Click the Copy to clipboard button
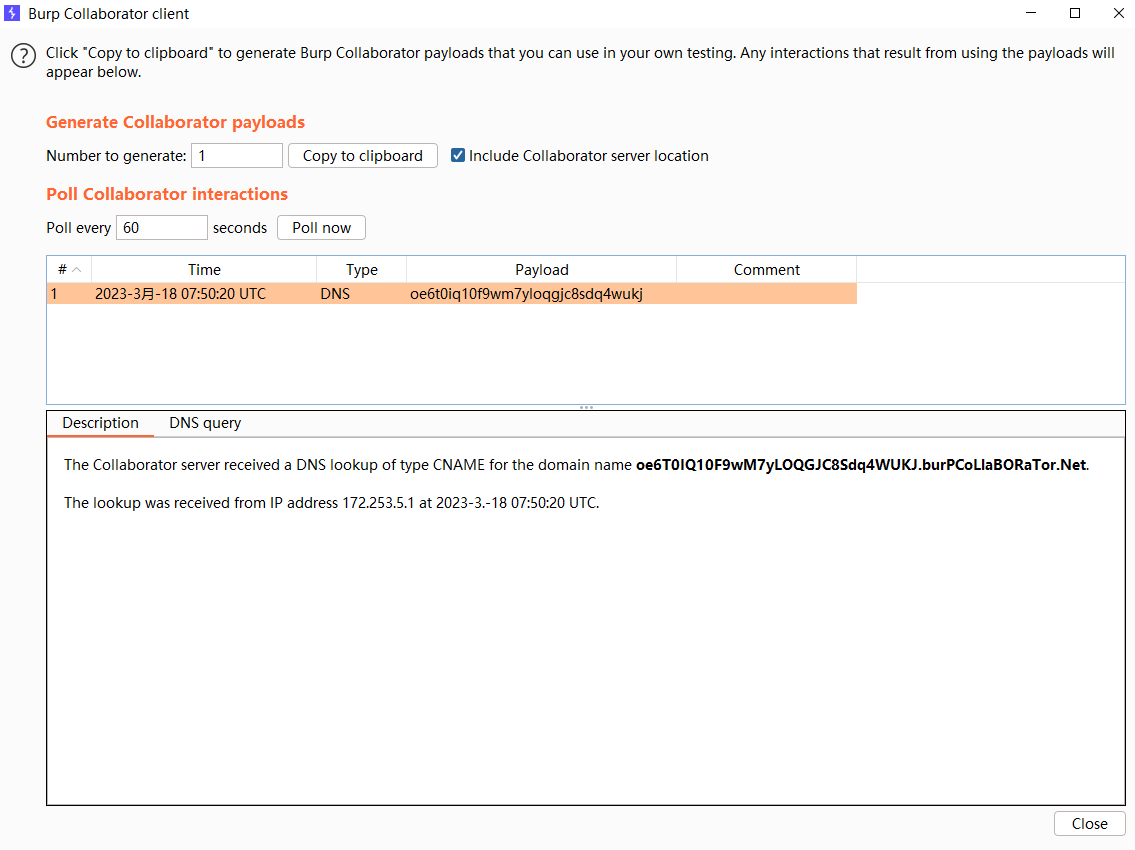The width and height of the screenshot is (1135, 850). pos(363,156)
